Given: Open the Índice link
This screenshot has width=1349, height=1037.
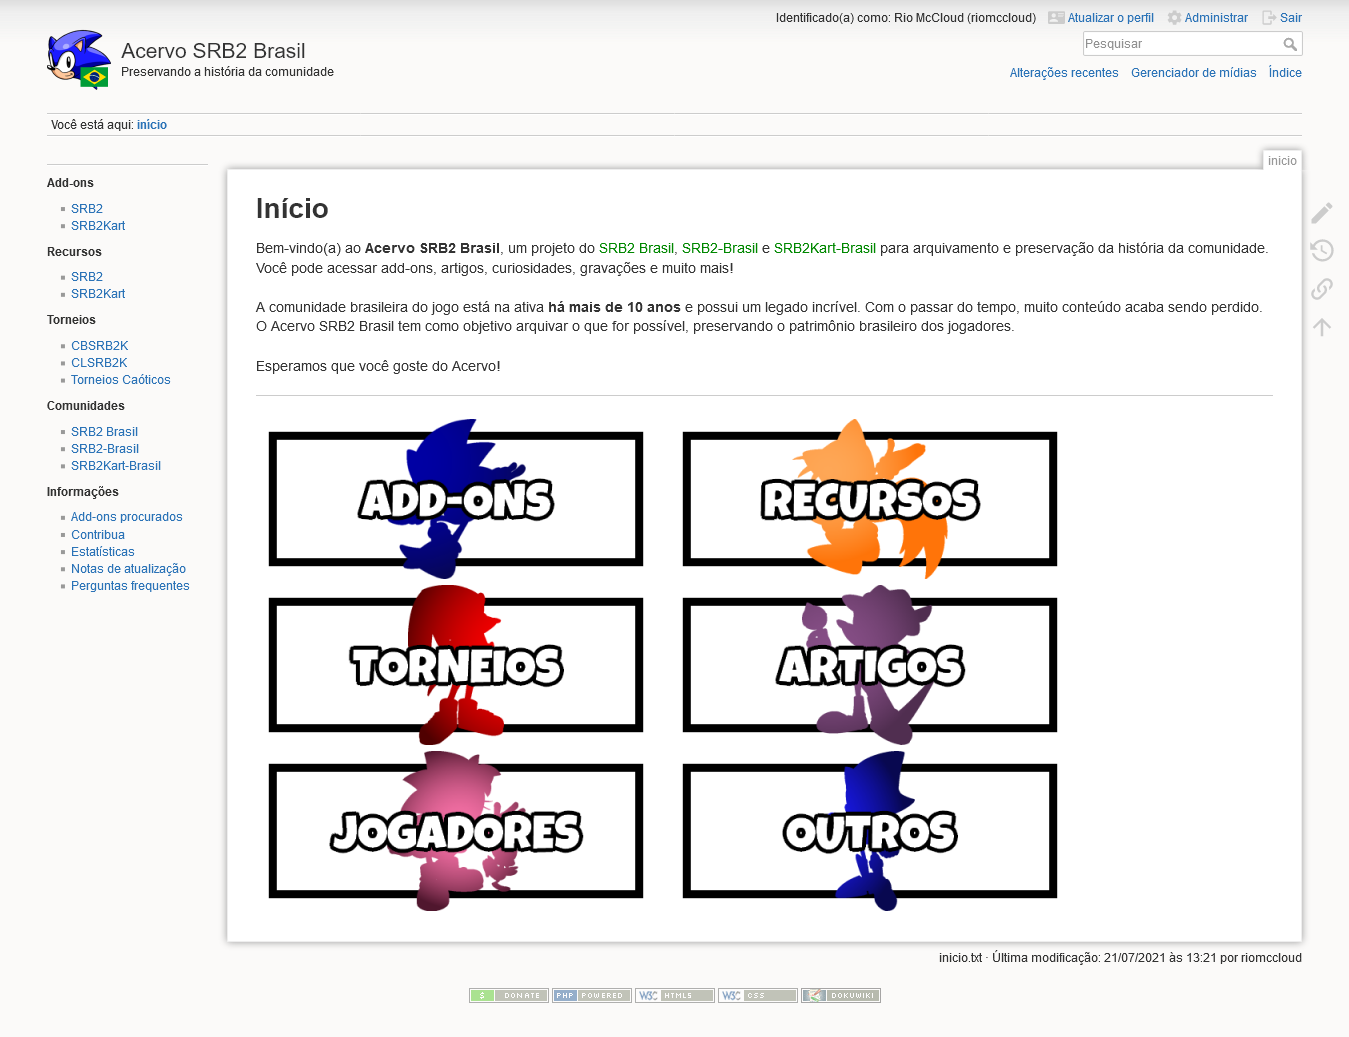Looking at the screenshot, I should [x=1285, y=73].
